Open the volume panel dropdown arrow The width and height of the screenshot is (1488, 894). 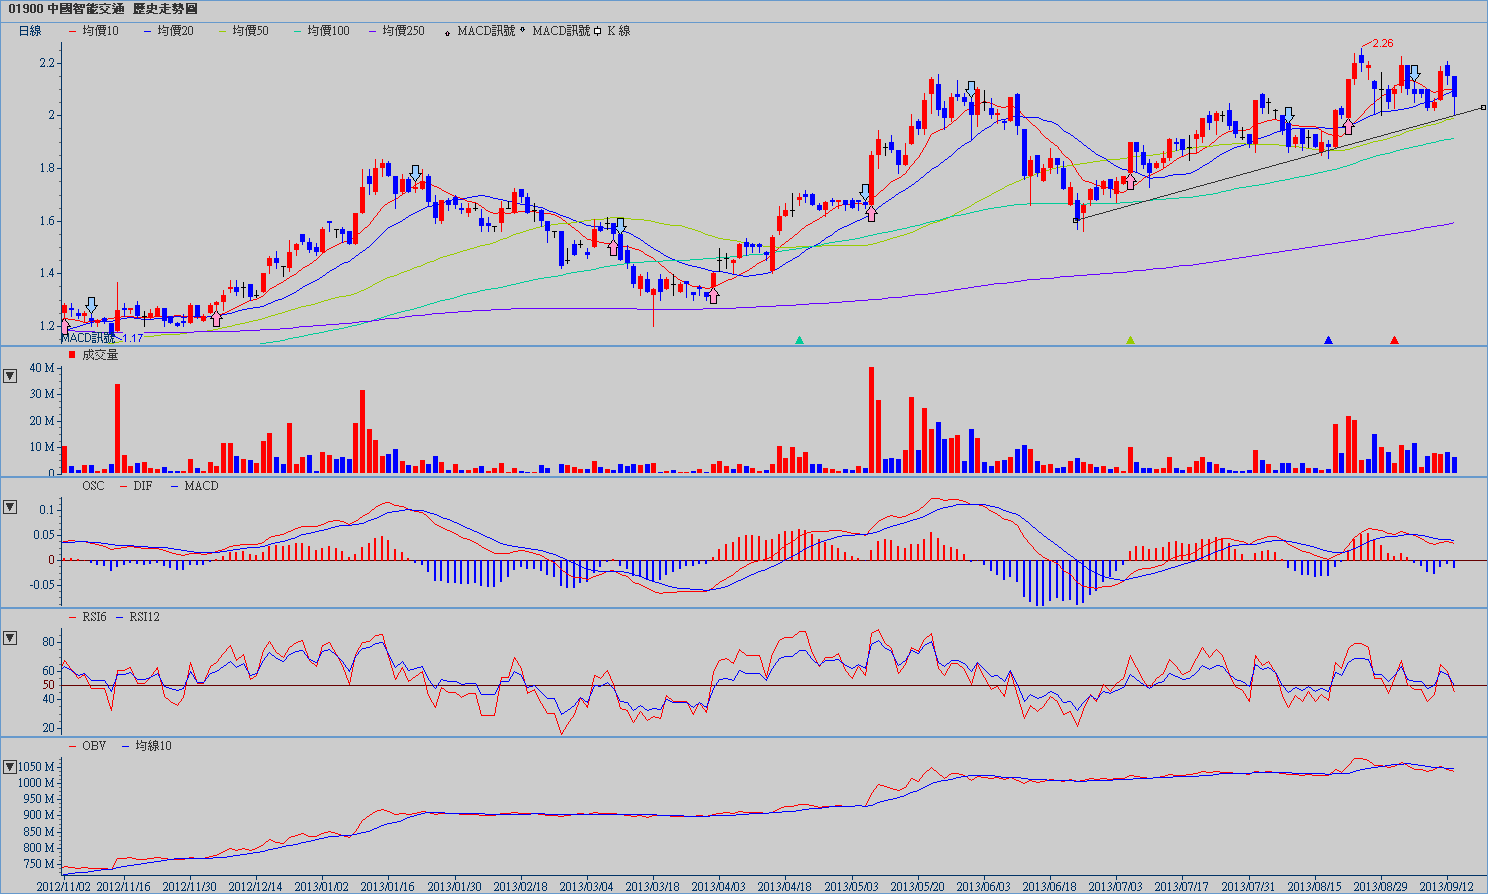[10, 376]
